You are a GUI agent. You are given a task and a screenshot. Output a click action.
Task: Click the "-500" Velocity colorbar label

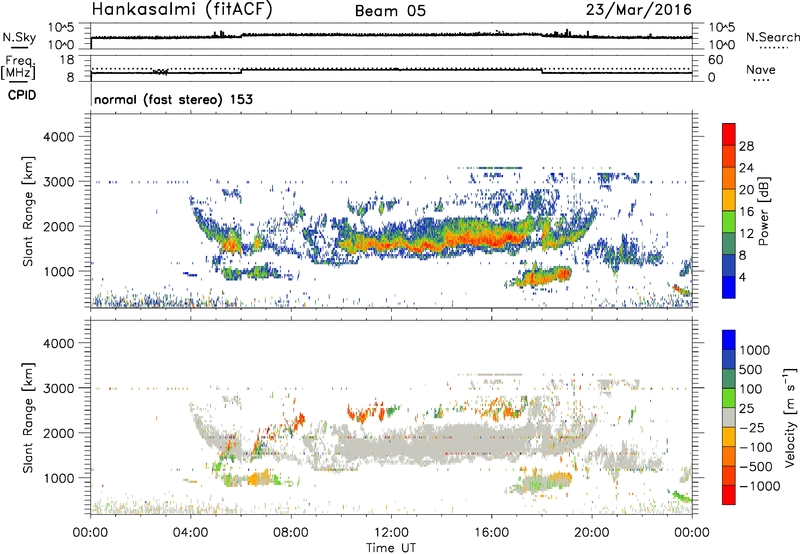[x=756, y=466]
